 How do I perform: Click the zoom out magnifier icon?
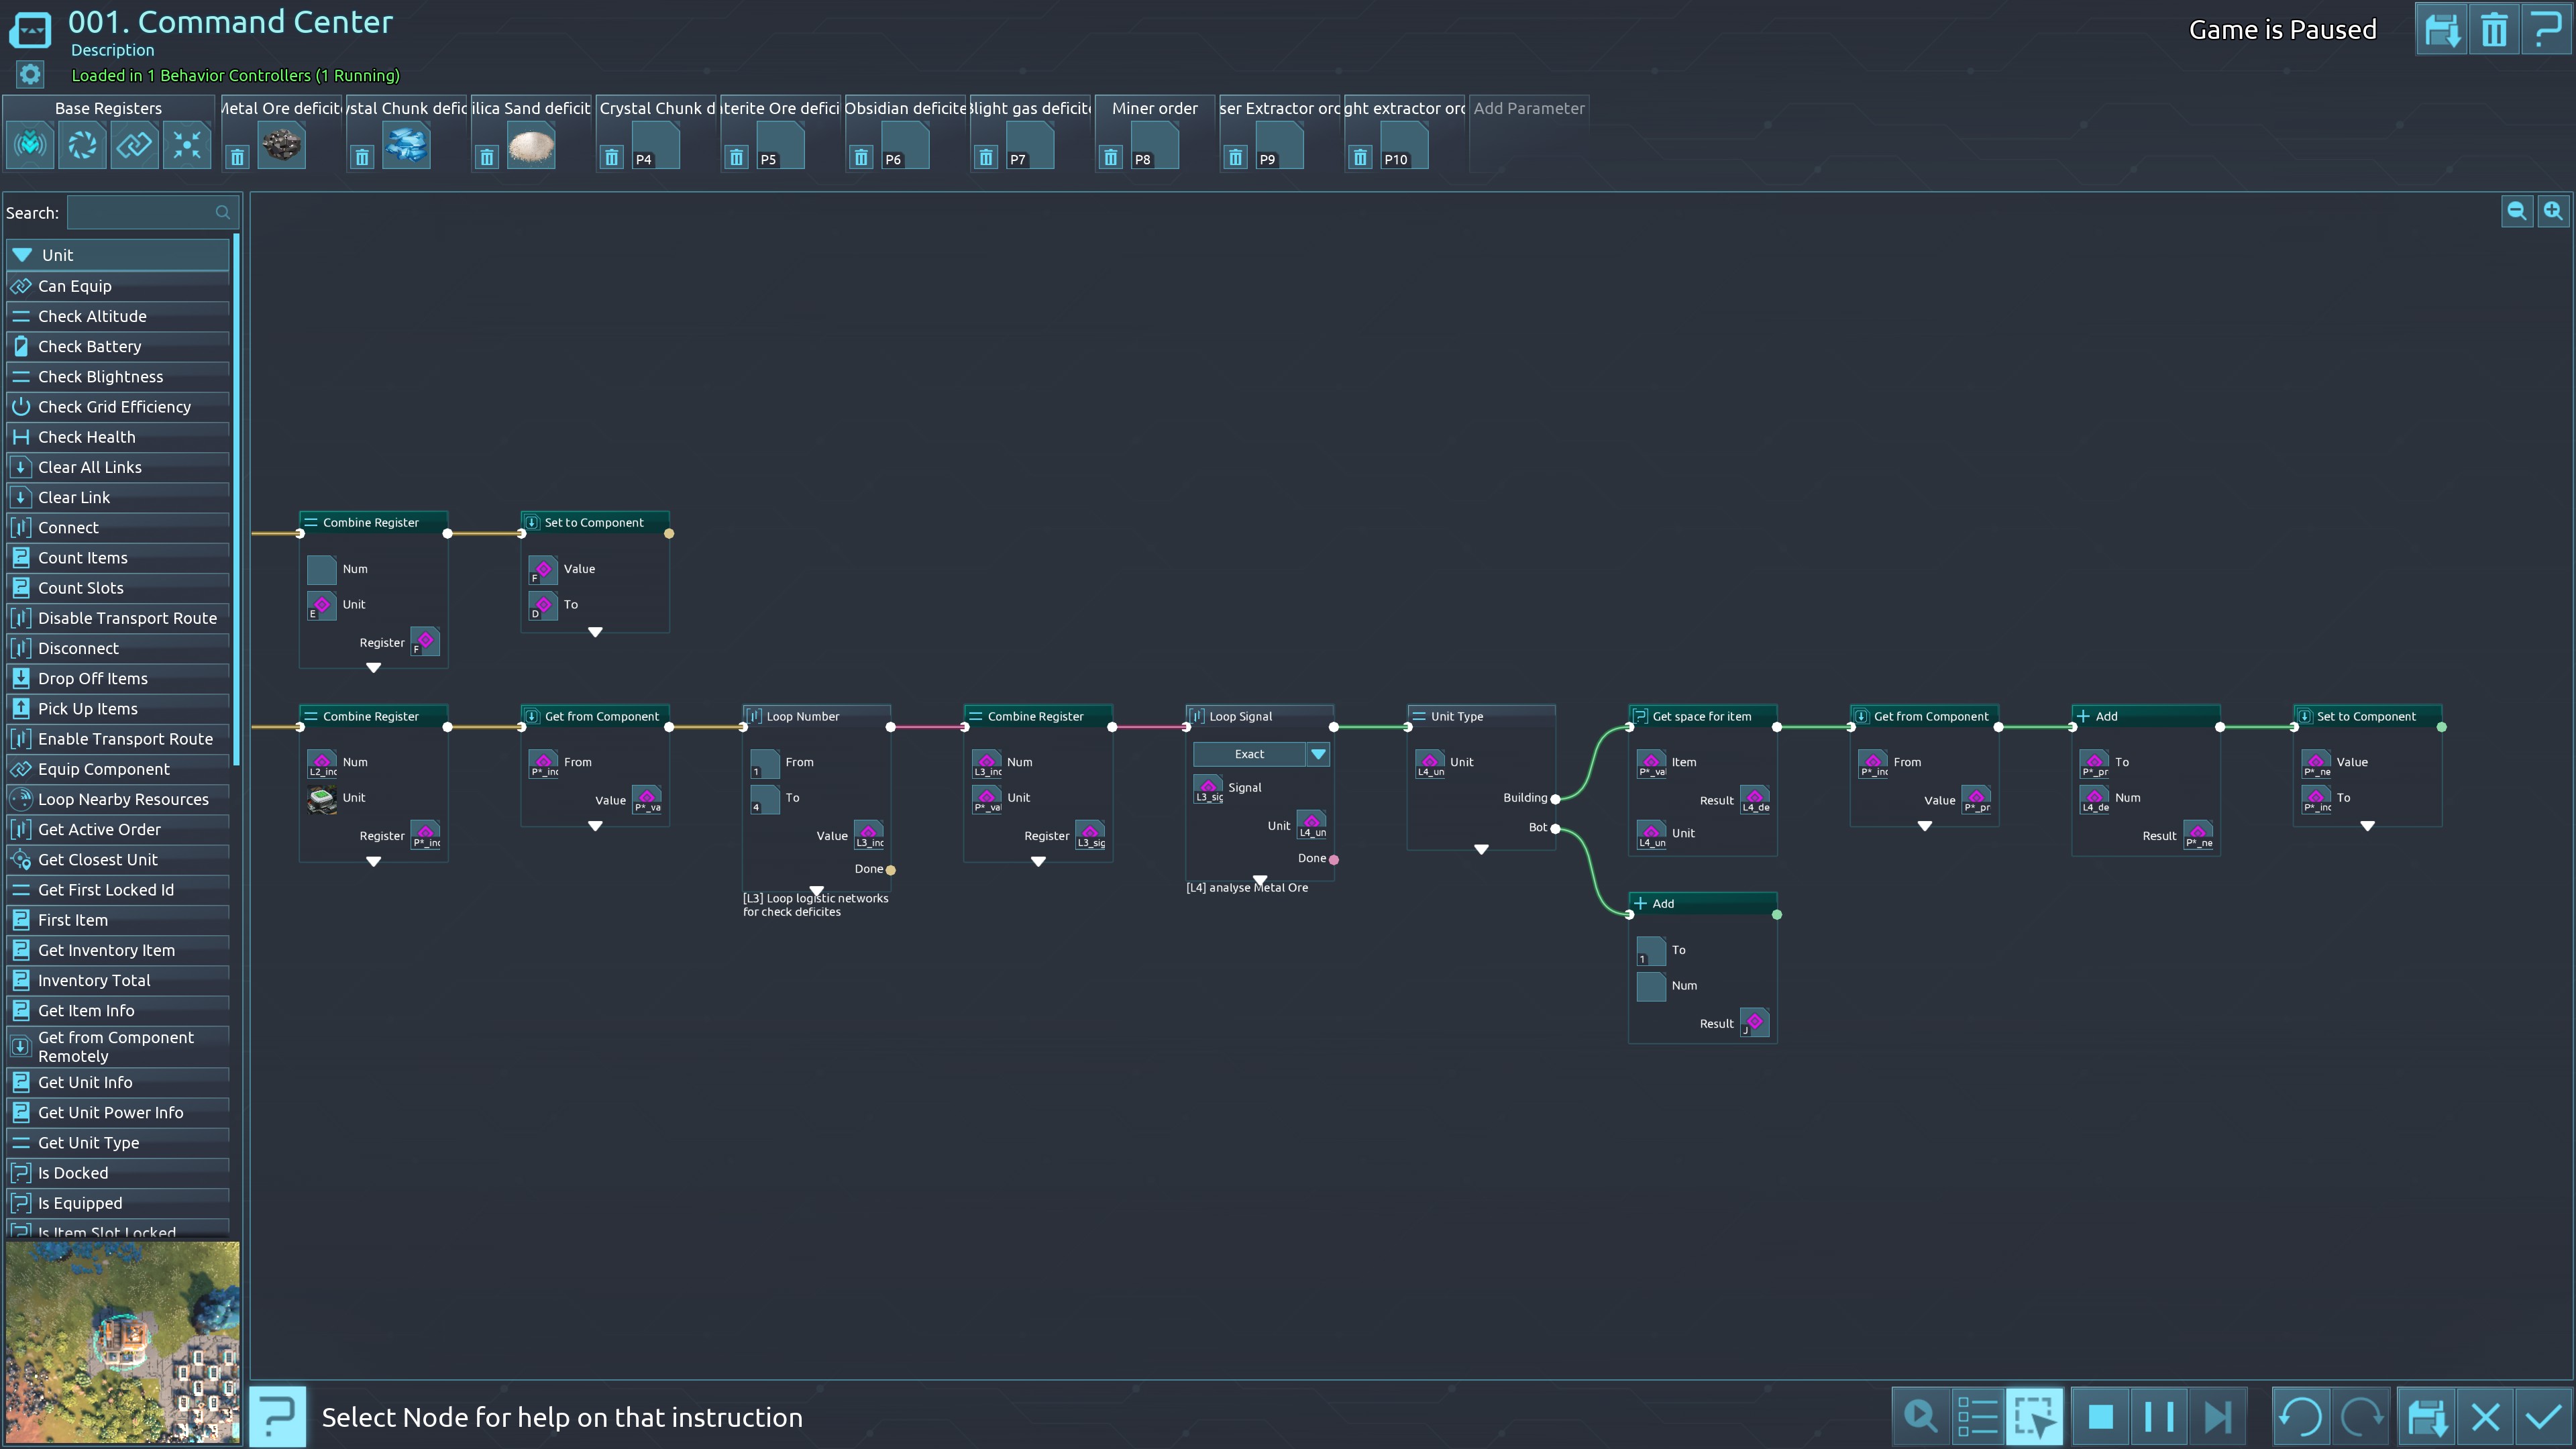coord(2516,211)
